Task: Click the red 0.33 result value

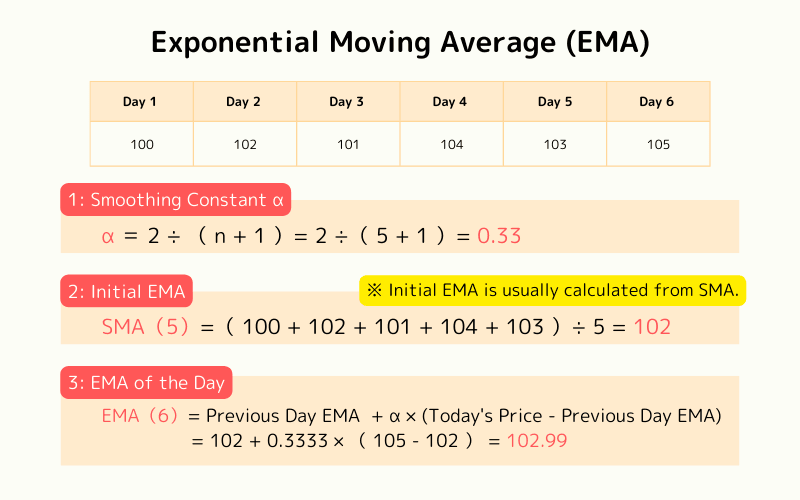Action: (x=500, y=236)
